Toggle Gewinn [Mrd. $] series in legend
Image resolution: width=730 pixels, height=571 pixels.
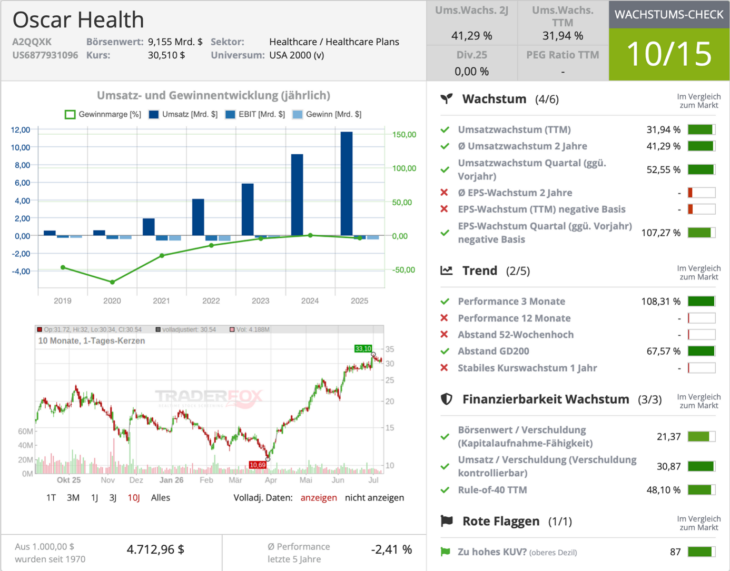point(327,114)
